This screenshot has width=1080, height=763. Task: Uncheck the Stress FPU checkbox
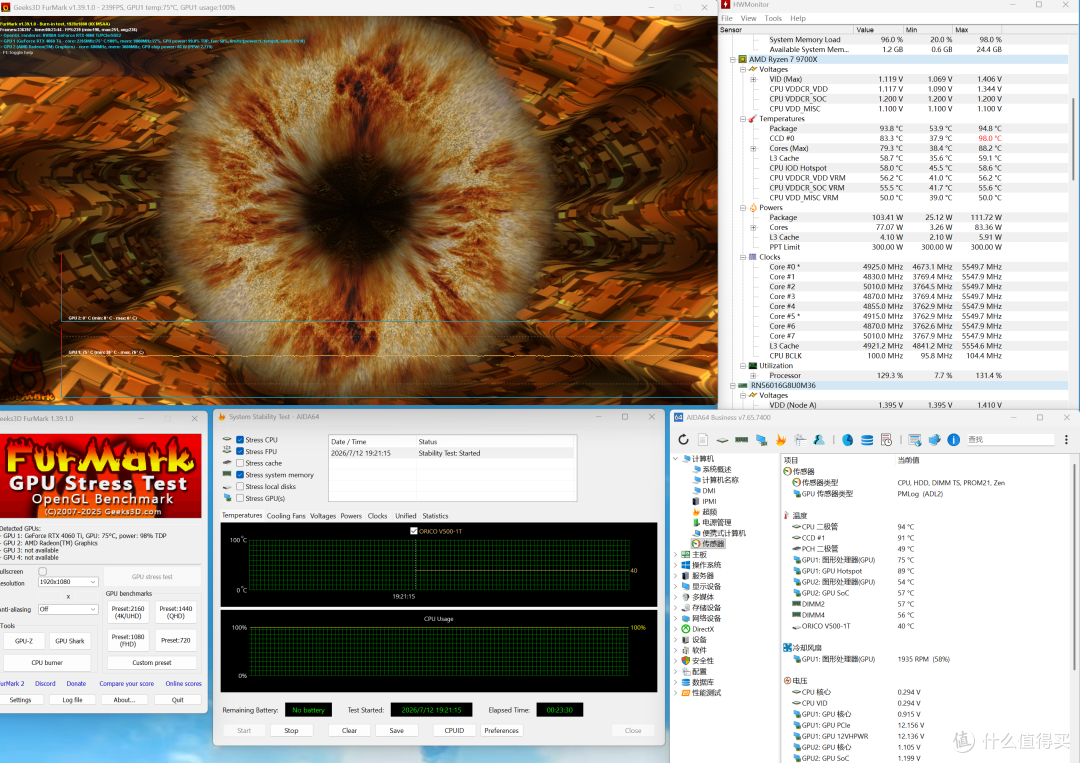[240, 451]
